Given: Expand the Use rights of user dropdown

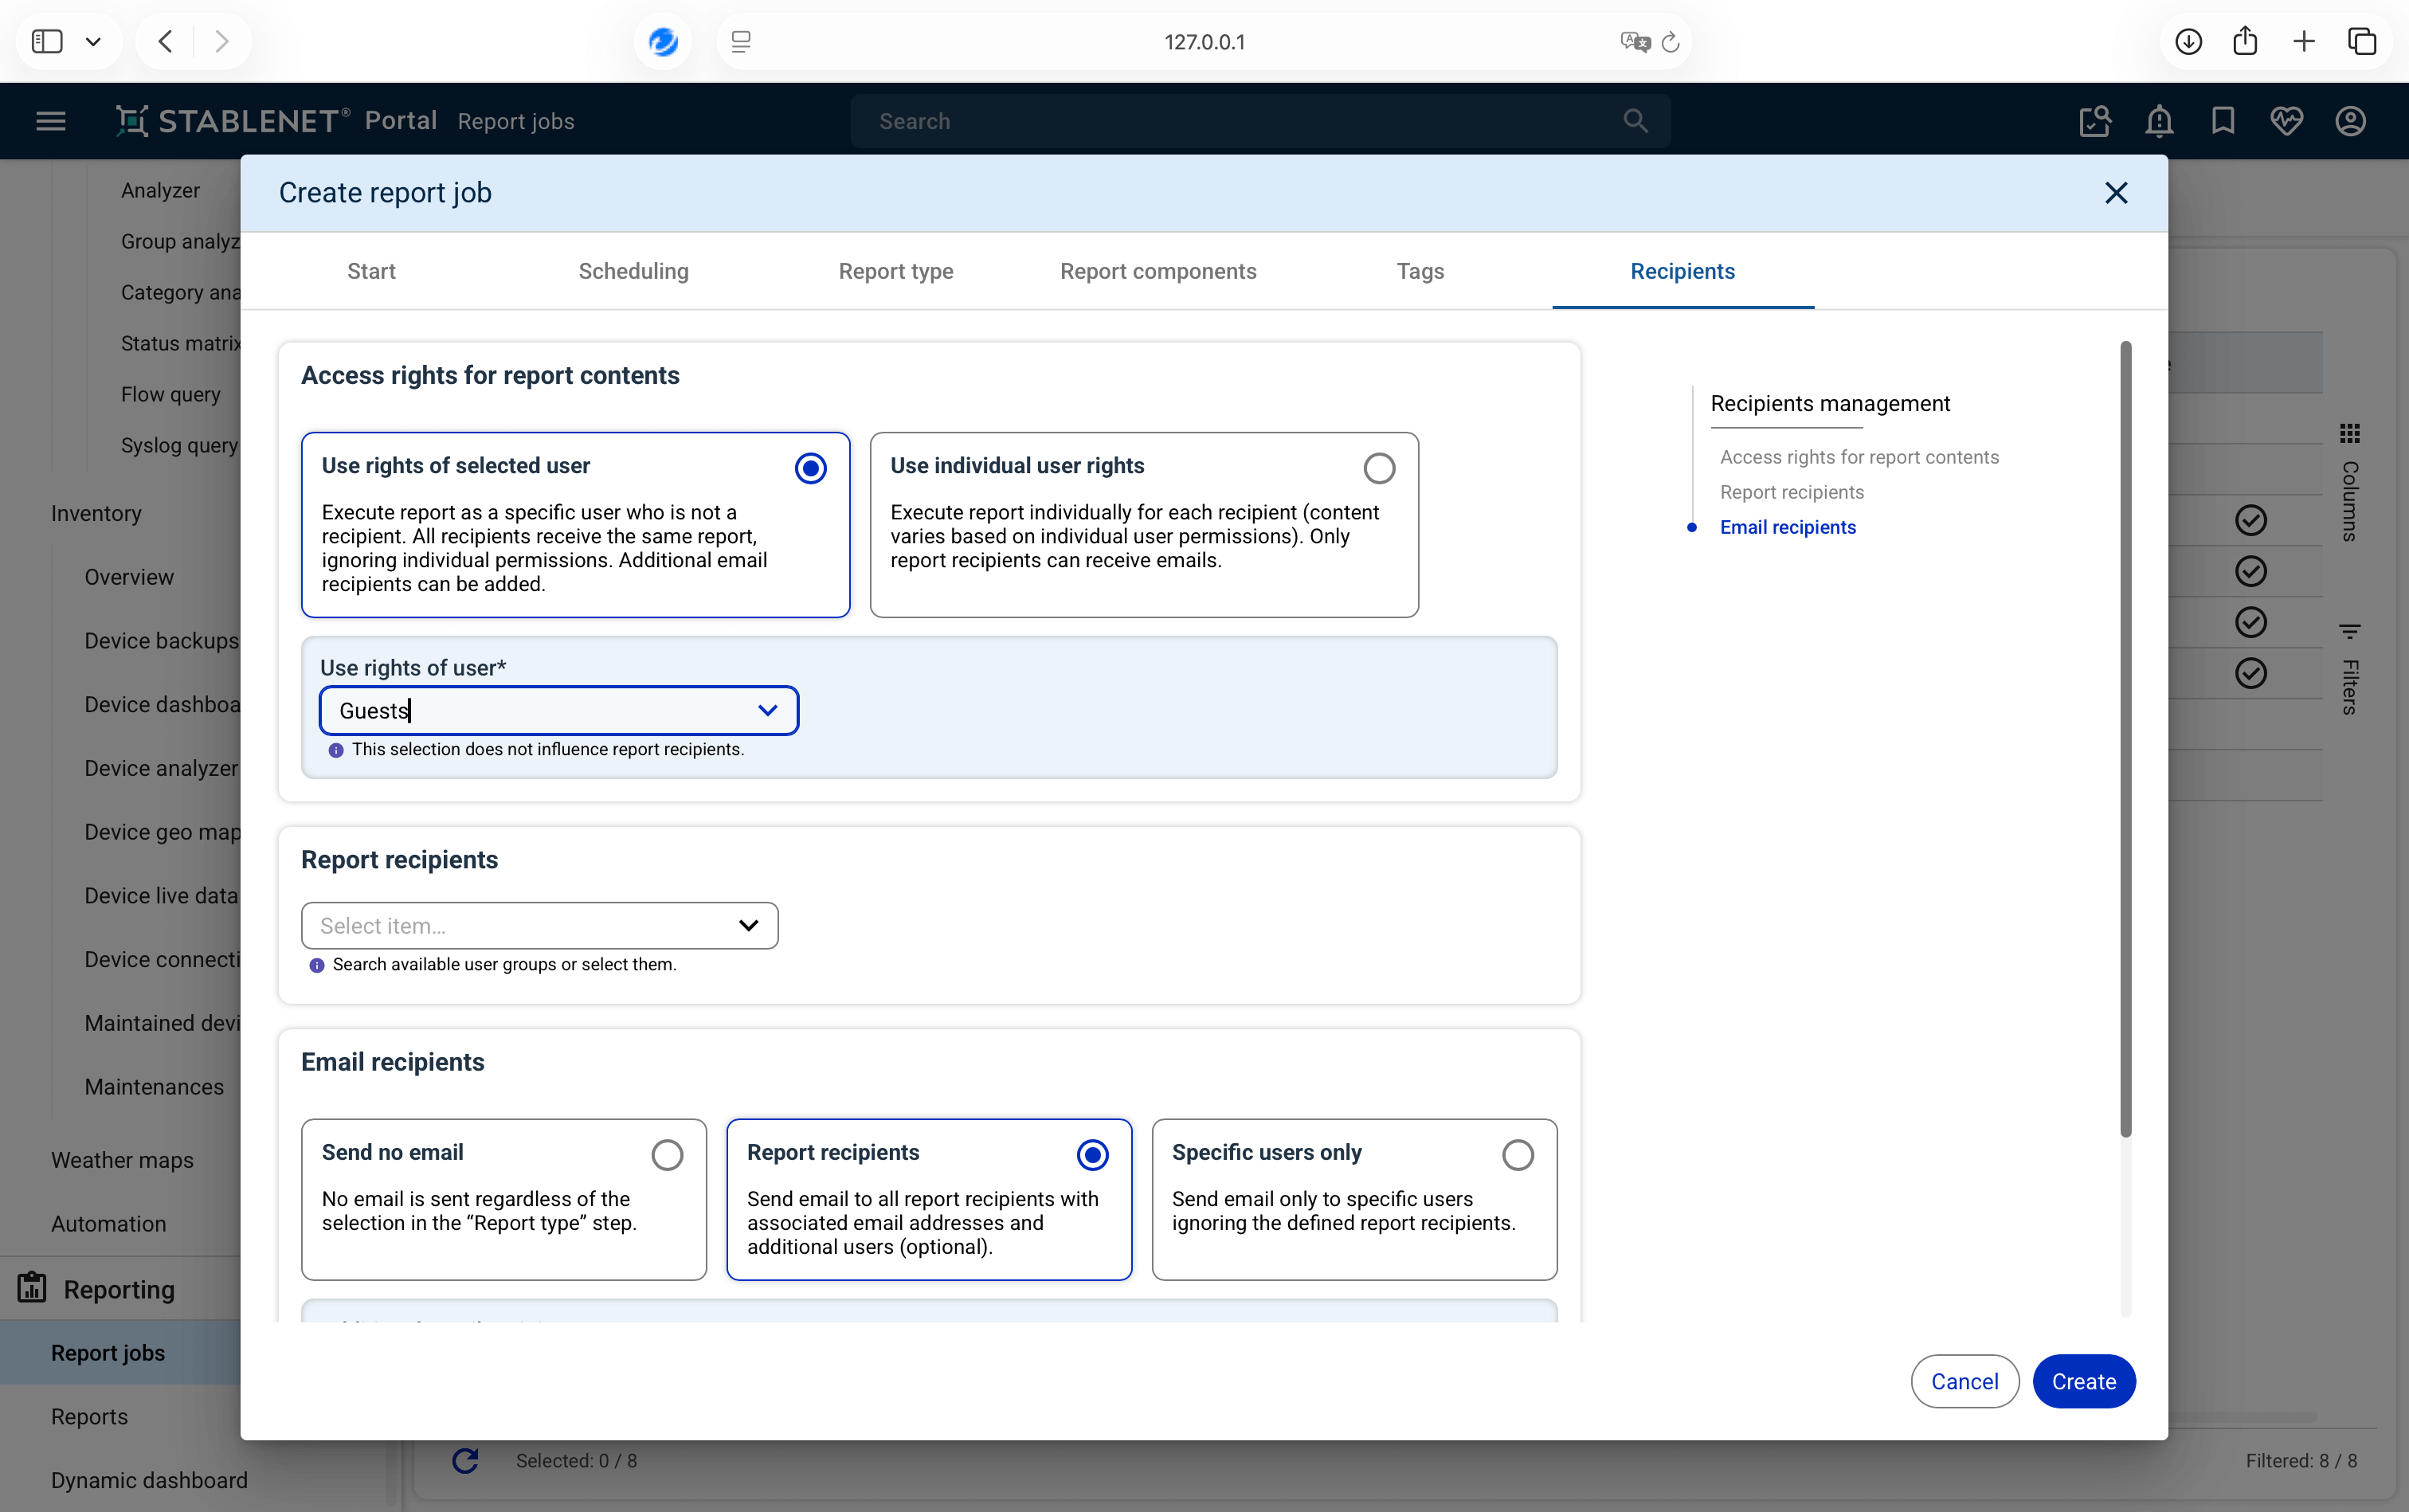Looking at the screenshot, I should [767, 710].
